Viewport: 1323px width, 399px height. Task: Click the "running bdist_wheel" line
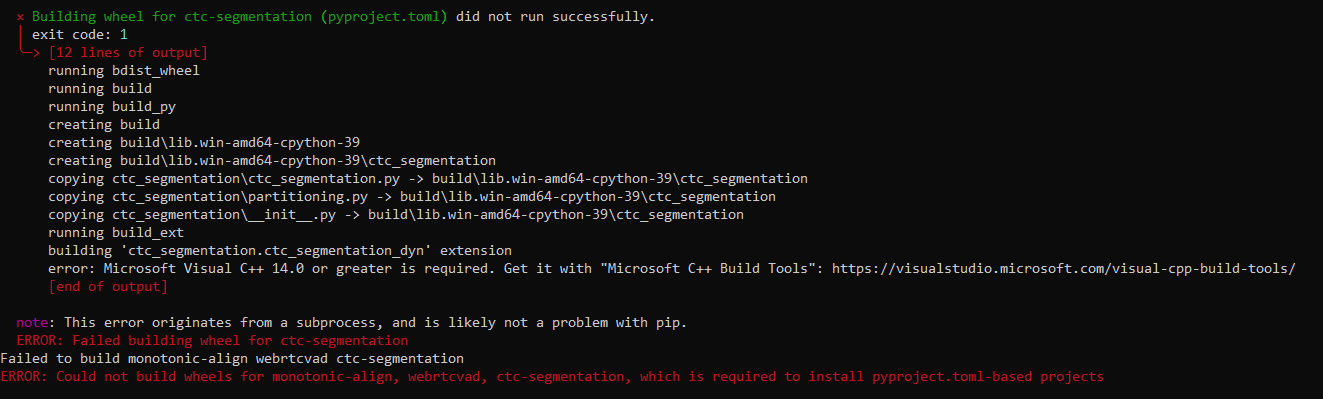pyautogui.click(x=124, y=71)
